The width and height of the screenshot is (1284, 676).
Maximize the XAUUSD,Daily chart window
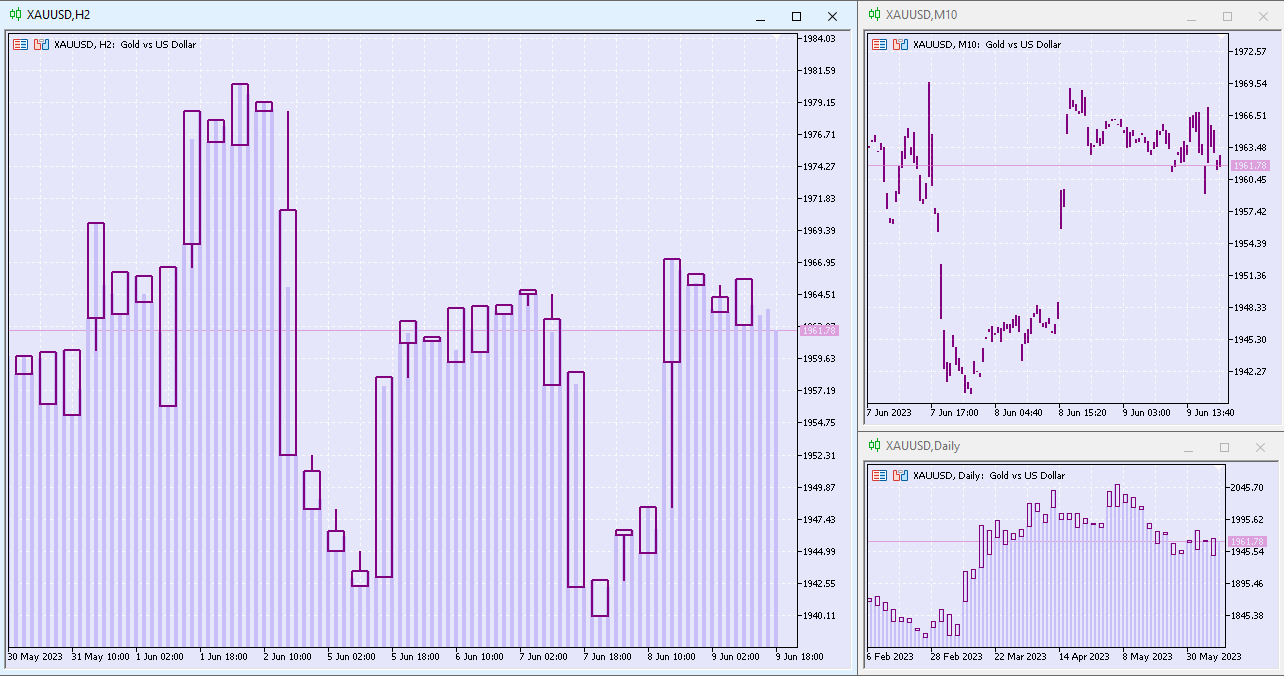(1225, 448)
